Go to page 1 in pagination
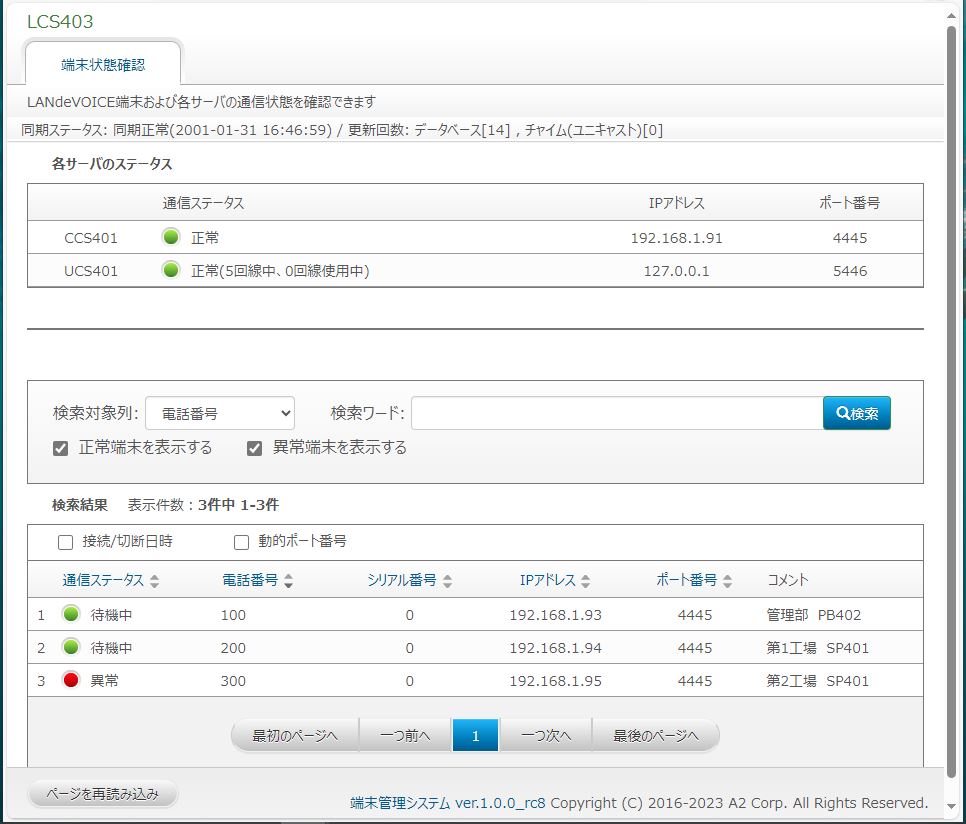 475,735
